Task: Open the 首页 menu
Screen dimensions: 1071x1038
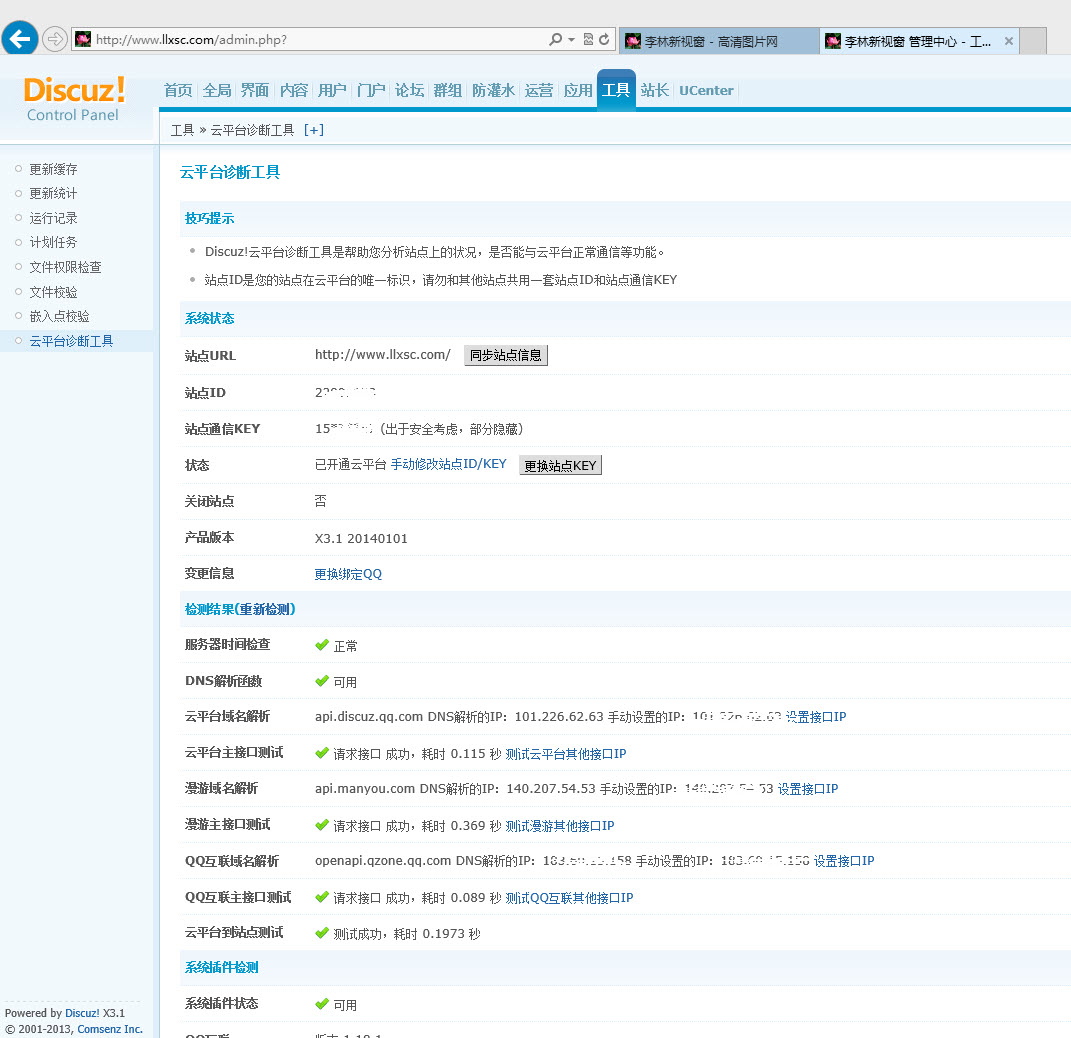Action: (178, 90)
